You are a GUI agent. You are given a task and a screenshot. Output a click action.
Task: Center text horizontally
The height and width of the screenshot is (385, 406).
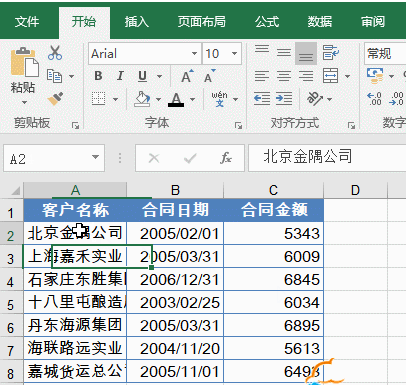click(284, 76)
